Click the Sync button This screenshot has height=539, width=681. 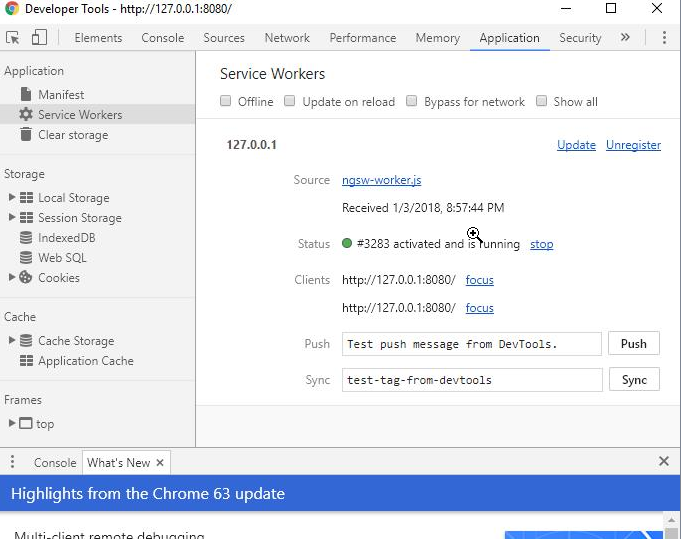point(634,380)
